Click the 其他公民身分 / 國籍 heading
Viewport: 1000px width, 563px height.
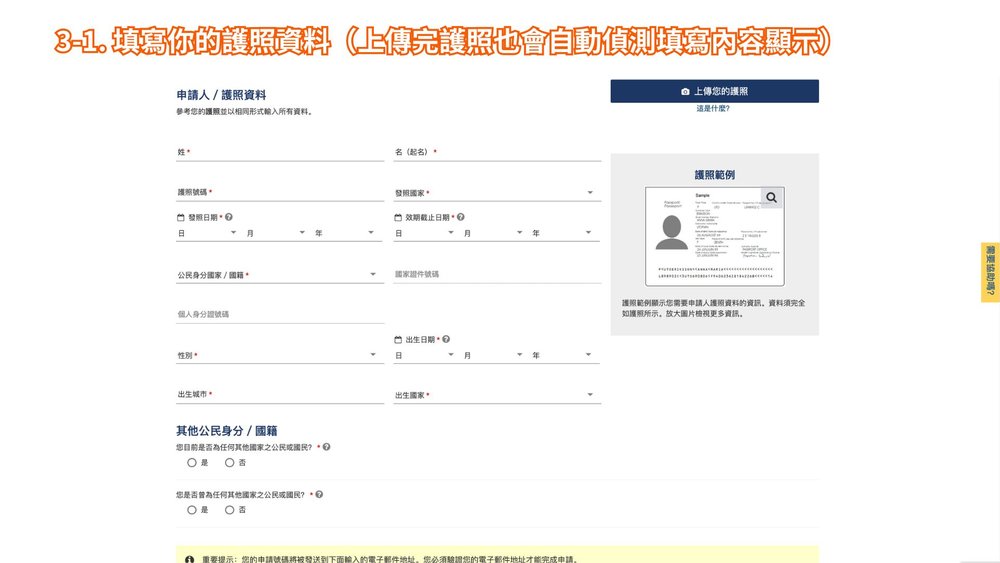coord(226,431)
